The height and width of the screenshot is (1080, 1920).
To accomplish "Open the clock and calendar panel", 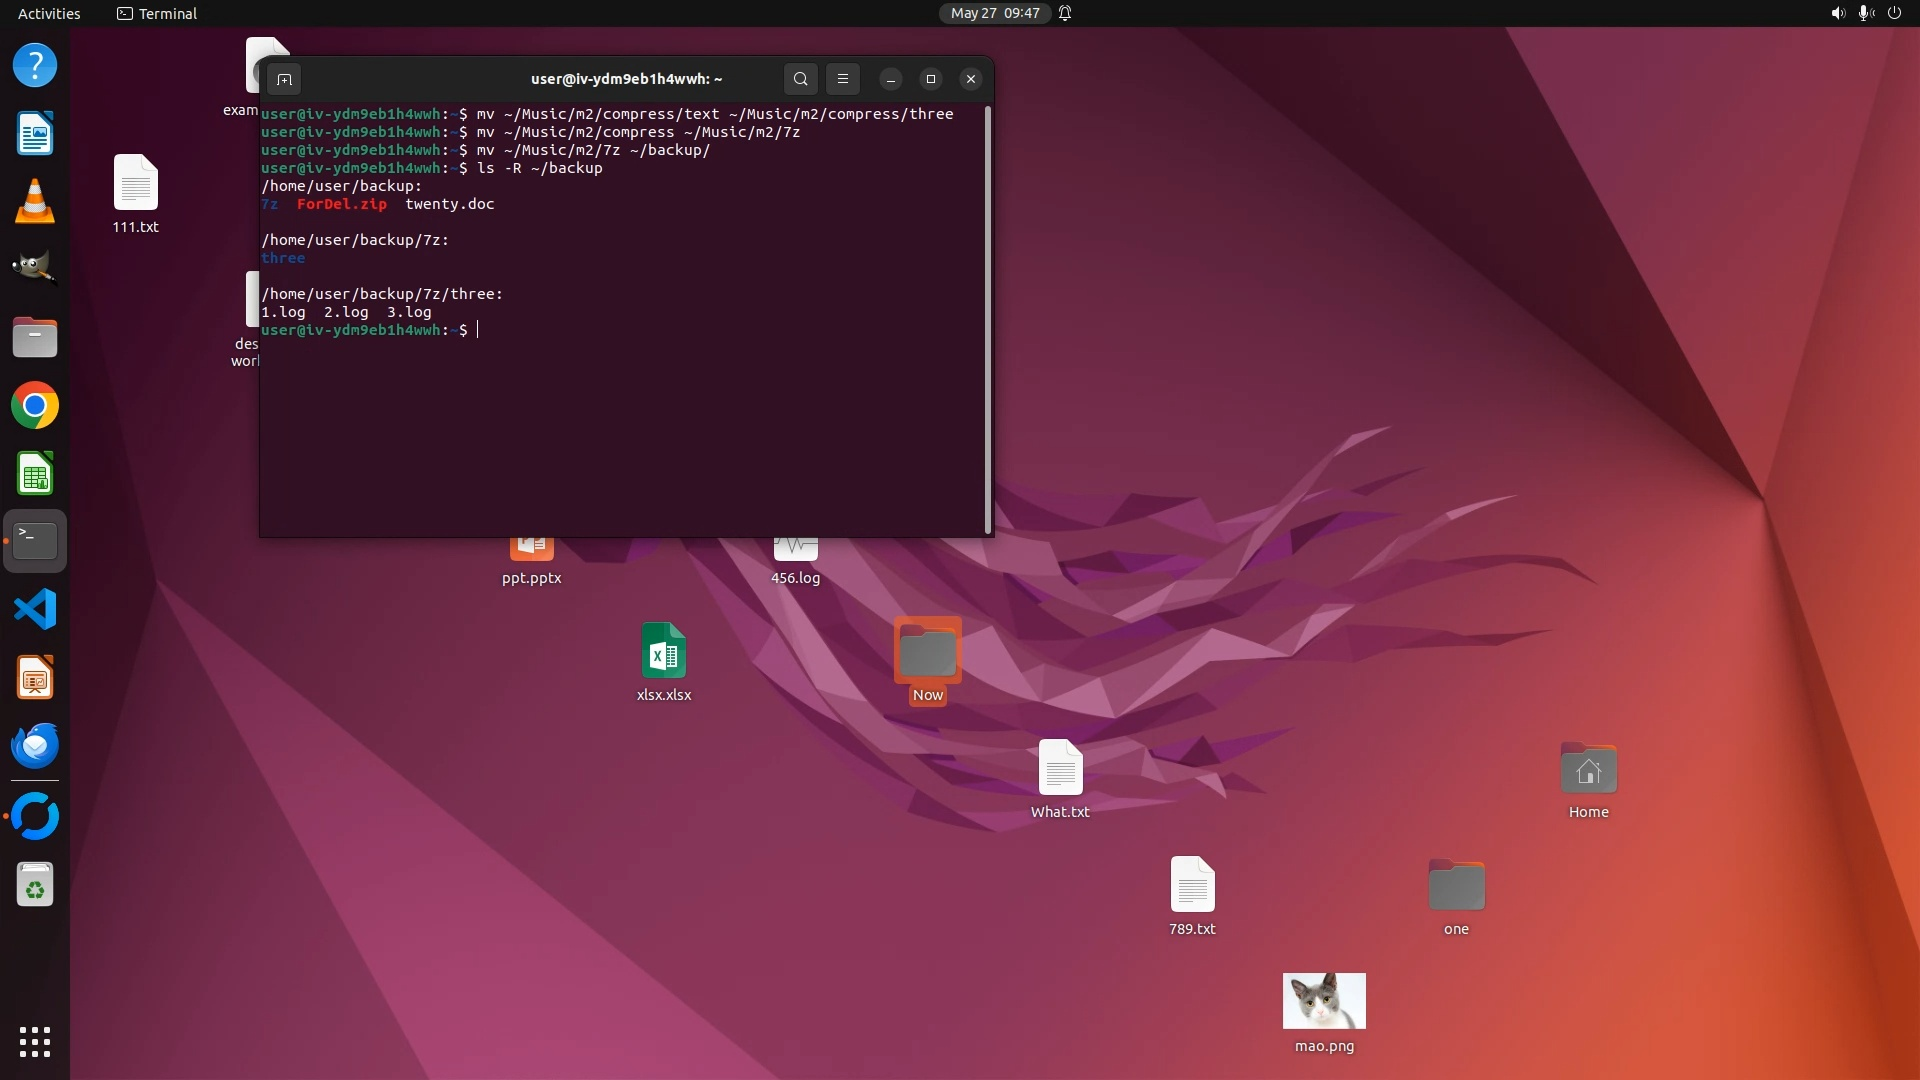I will 994,13.
